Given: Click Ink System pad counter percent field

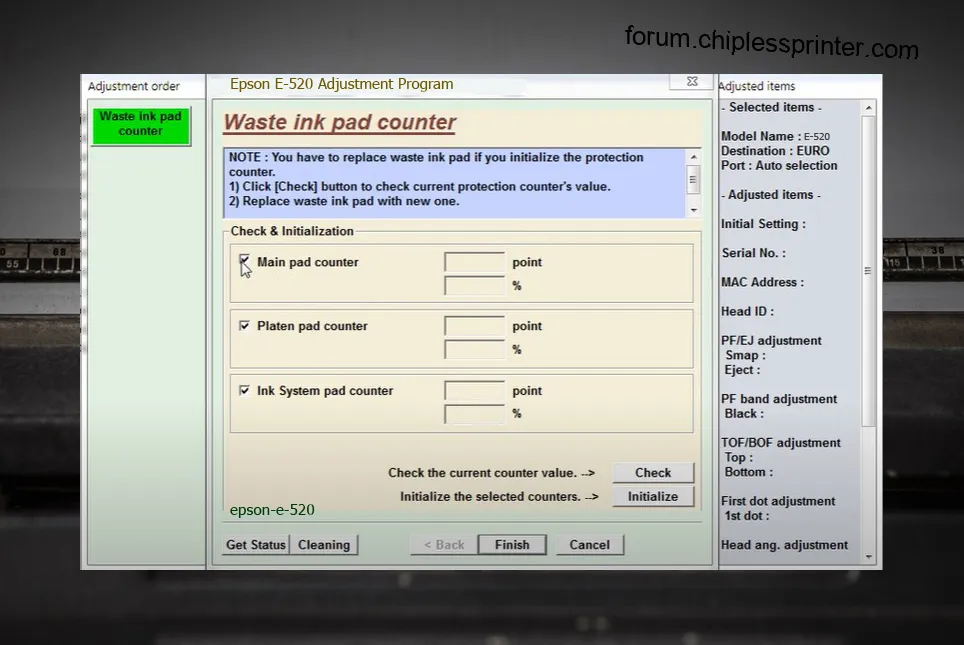Looking at the screenshot, I should click(x=474, y=414).
